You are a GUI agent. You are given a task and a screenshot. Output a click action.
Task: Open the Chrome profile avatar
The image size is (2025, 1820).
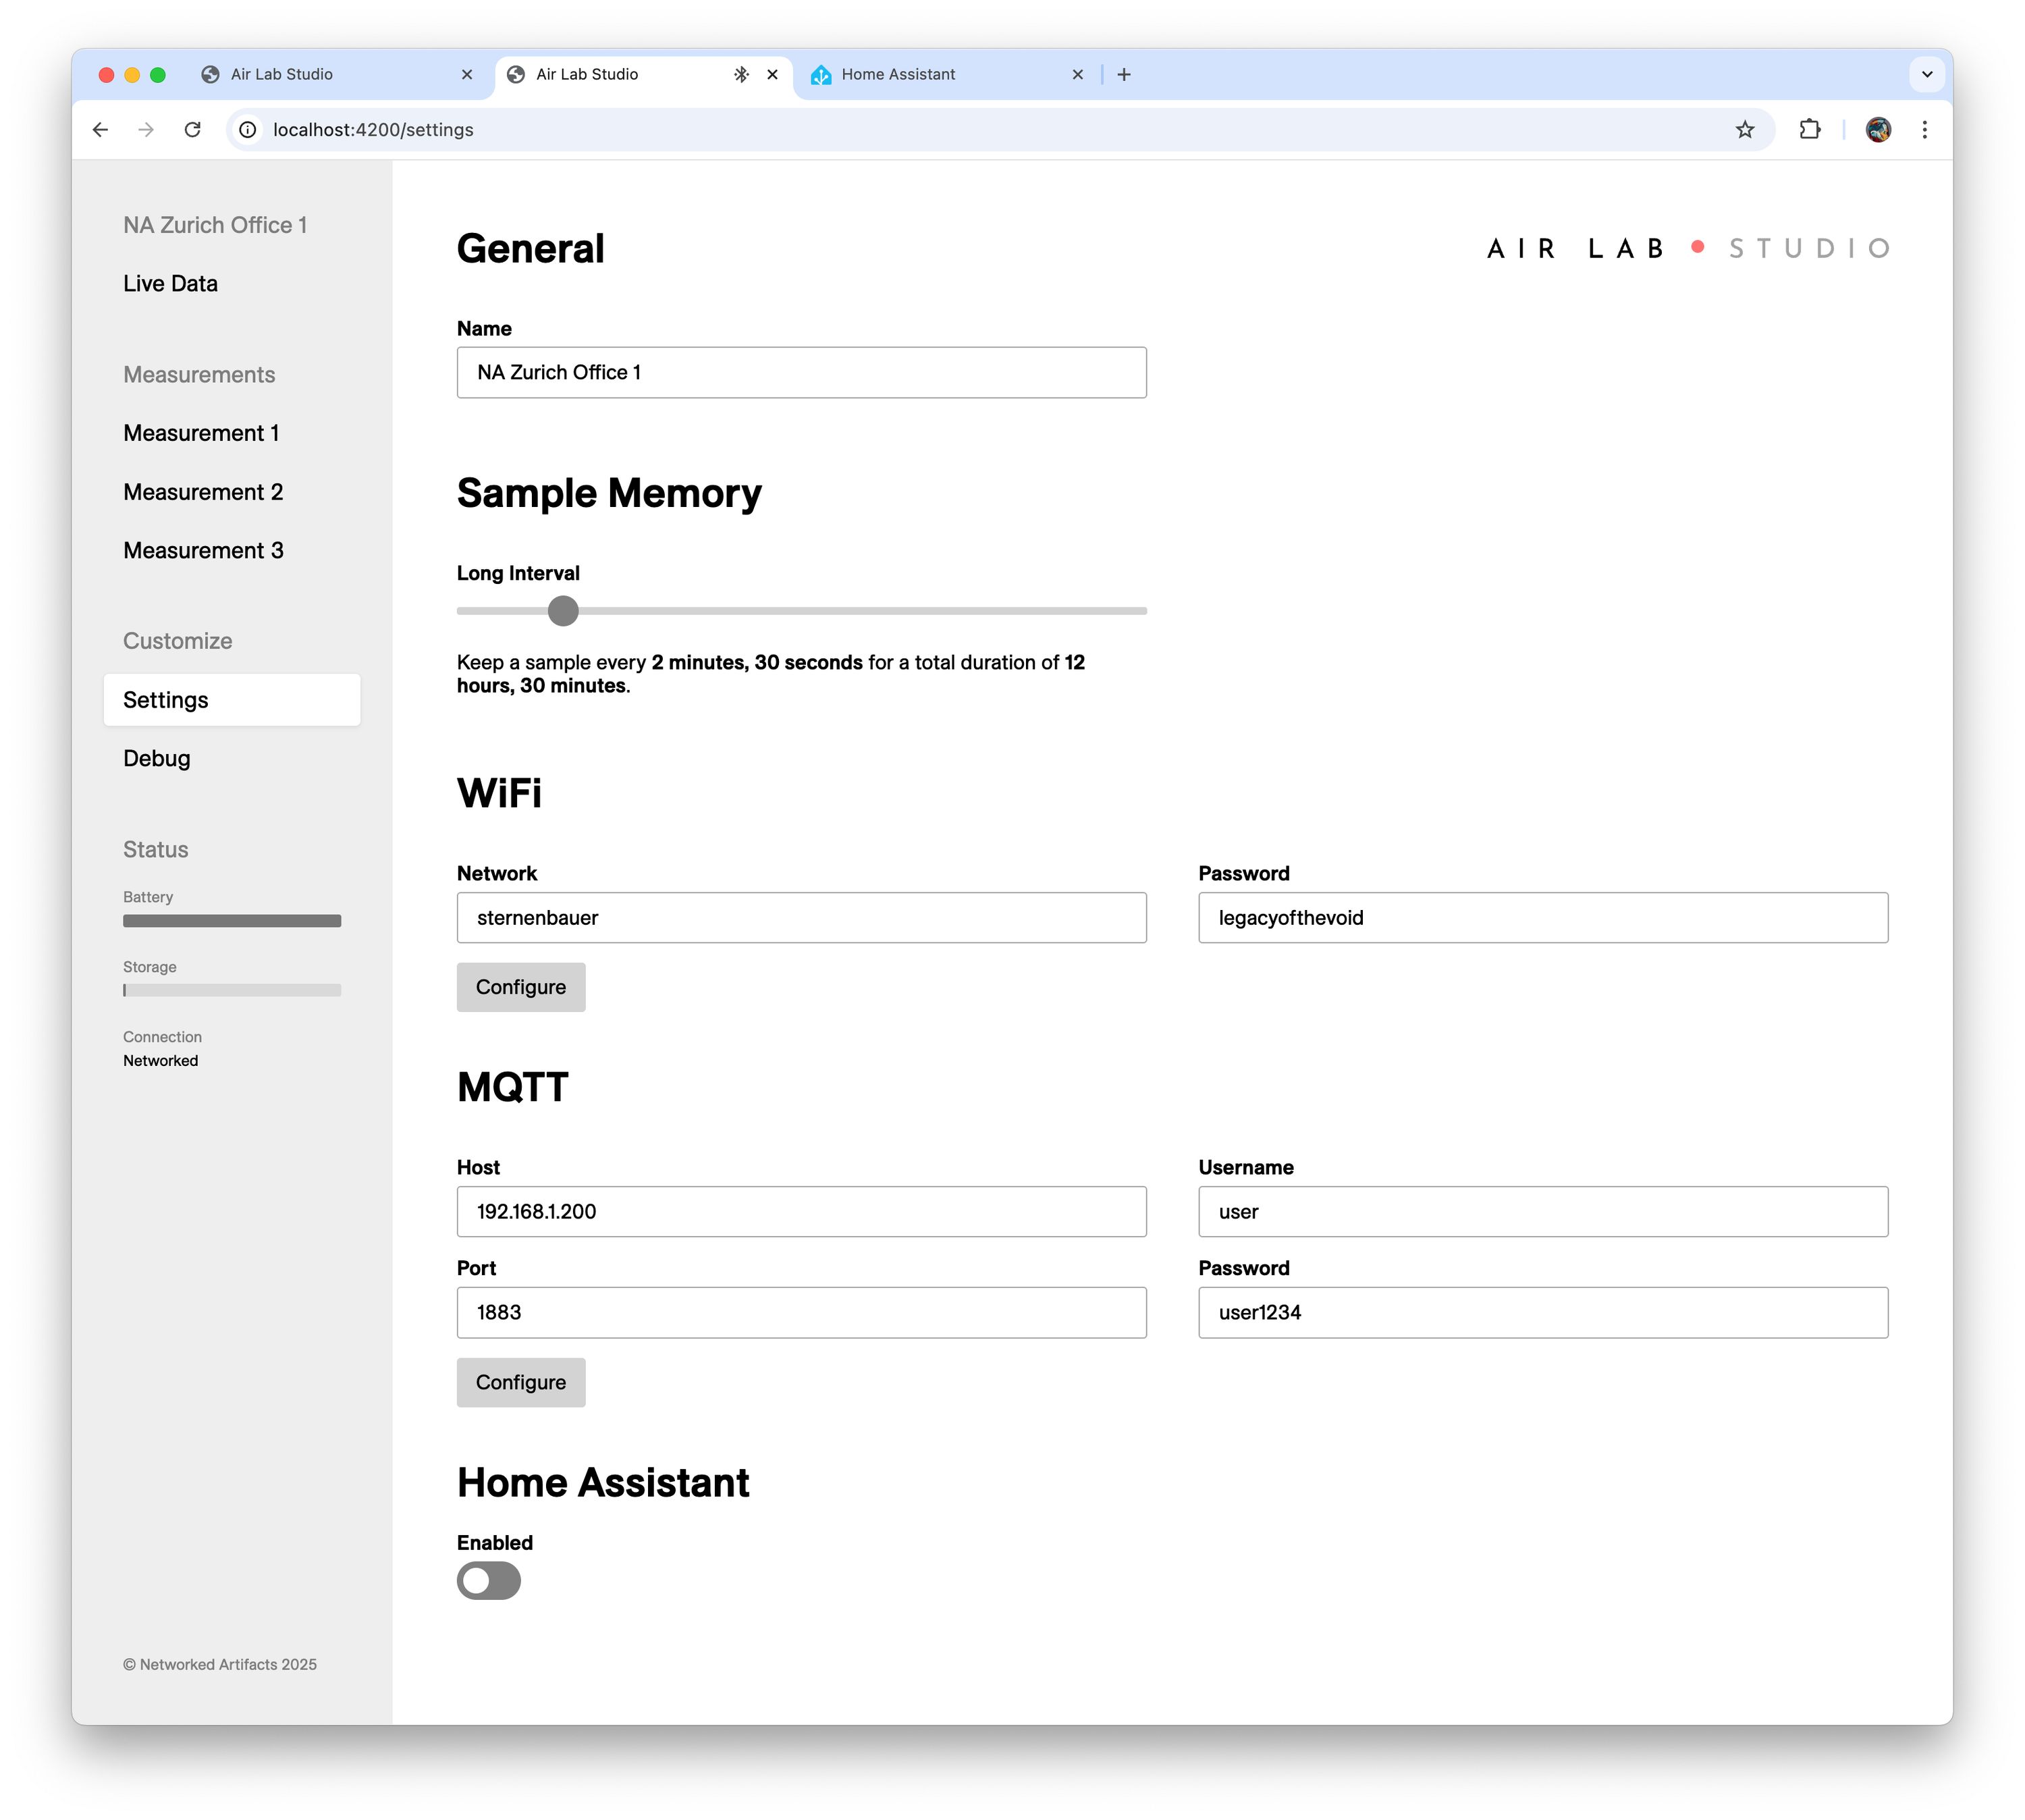[x=1877, y=130]
